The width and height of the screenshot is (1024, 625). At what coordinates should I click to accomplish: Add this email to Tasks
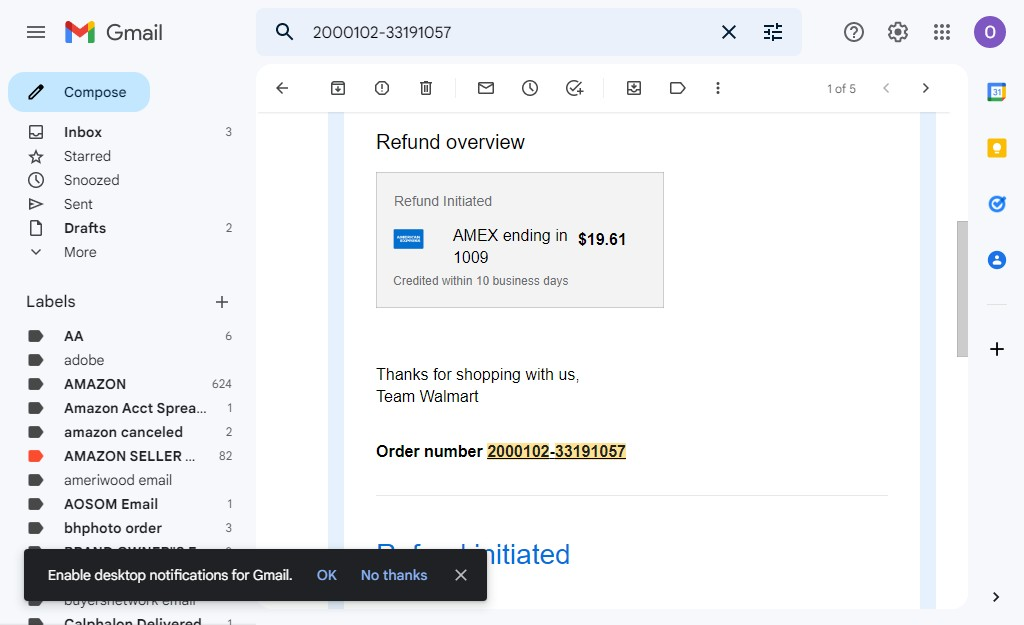point(574,88)
